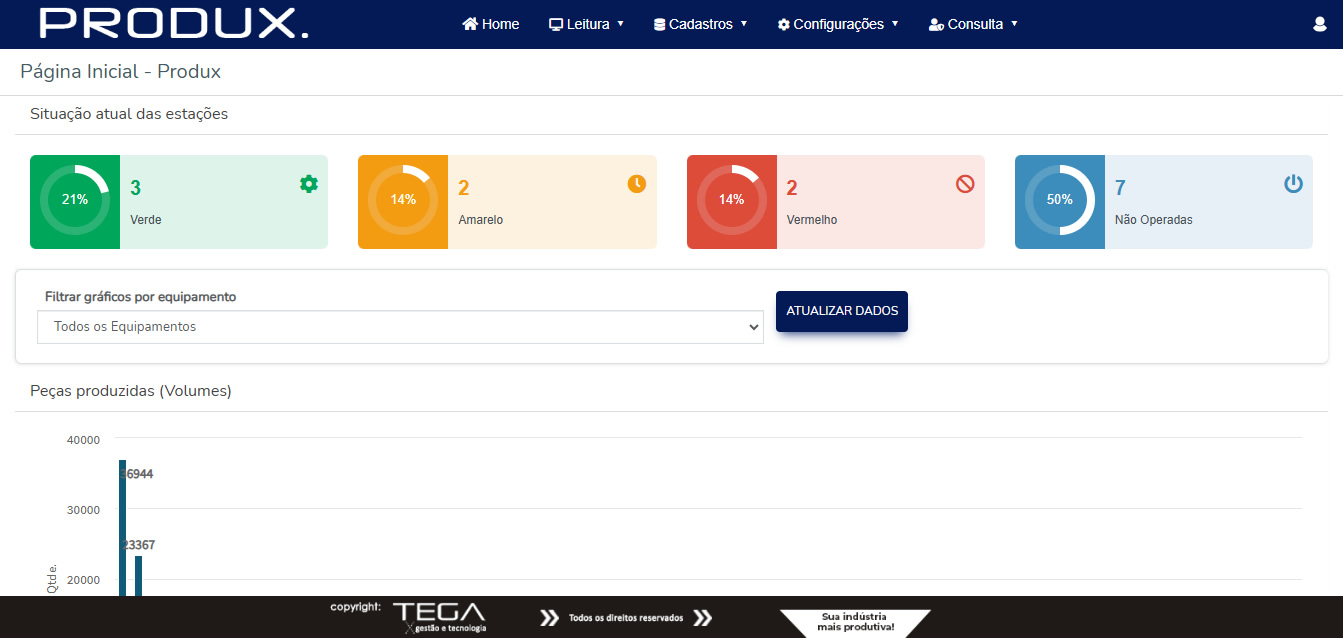Click the ATUALIZAR DADOS button
Image resolution: width=1343 pixels, height=638 pixels.
pos(842,311)
